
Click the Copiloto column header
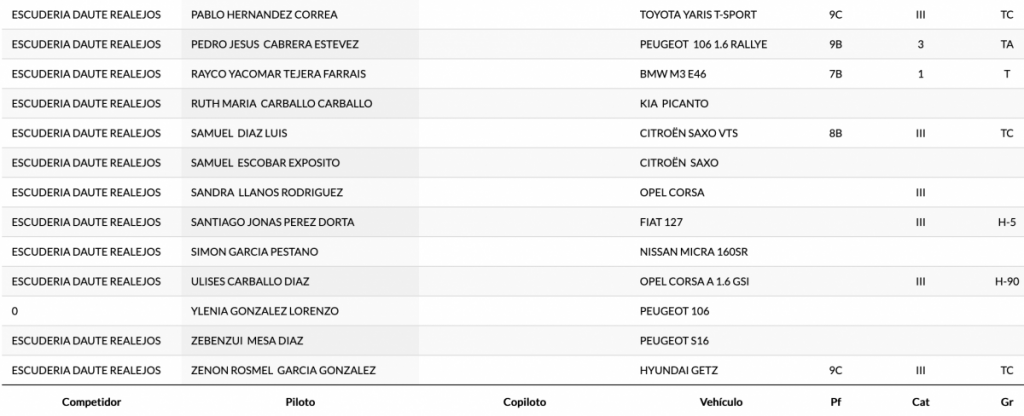click(x=524, y=402)
